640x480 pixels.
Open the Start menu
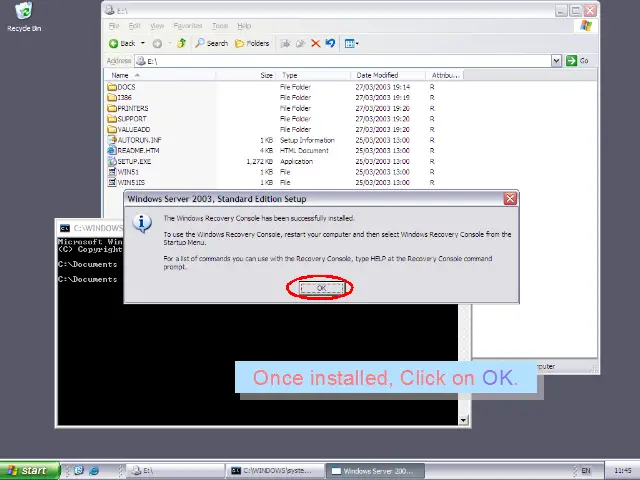point(29,471)
